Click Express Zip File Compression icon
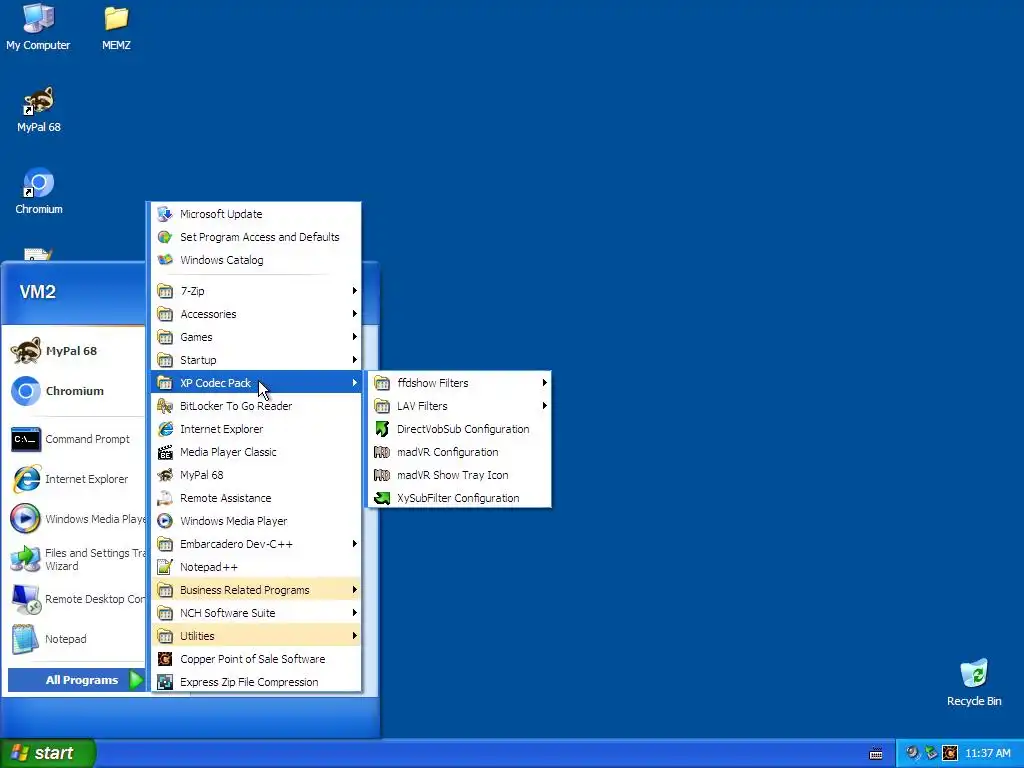The height and width of the screenshot is (768, 1024). click(x=165, y=682)
